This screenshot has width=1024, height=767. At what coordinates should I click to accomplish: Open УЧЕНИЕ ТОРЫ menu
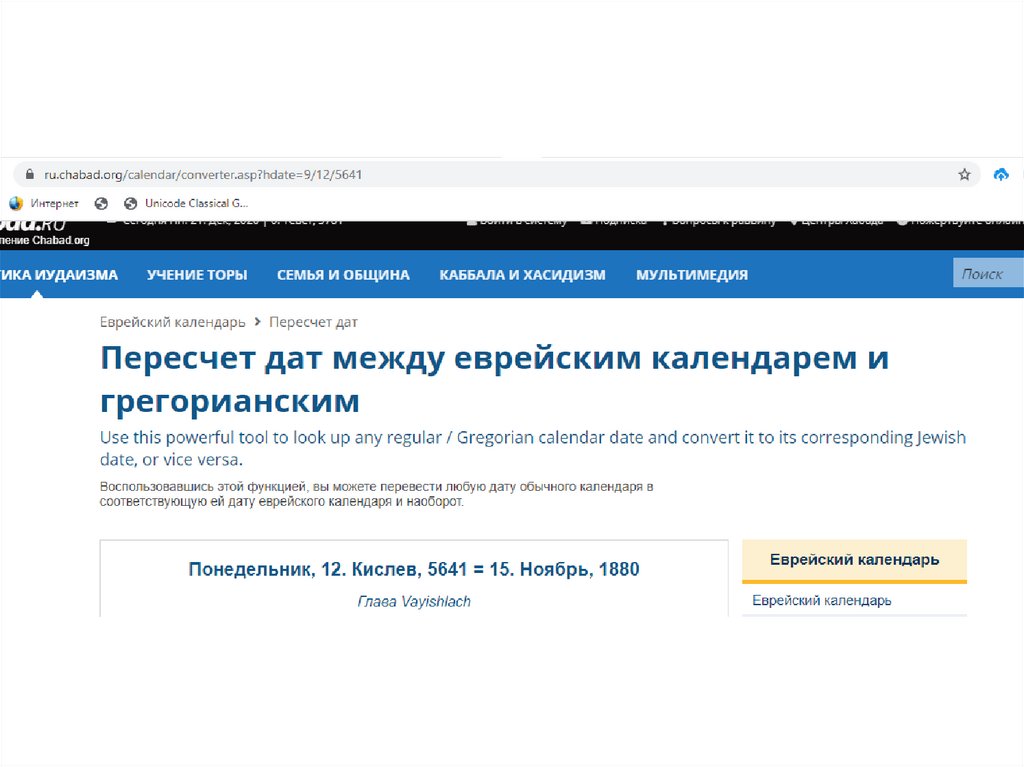(x=197, y=275)
